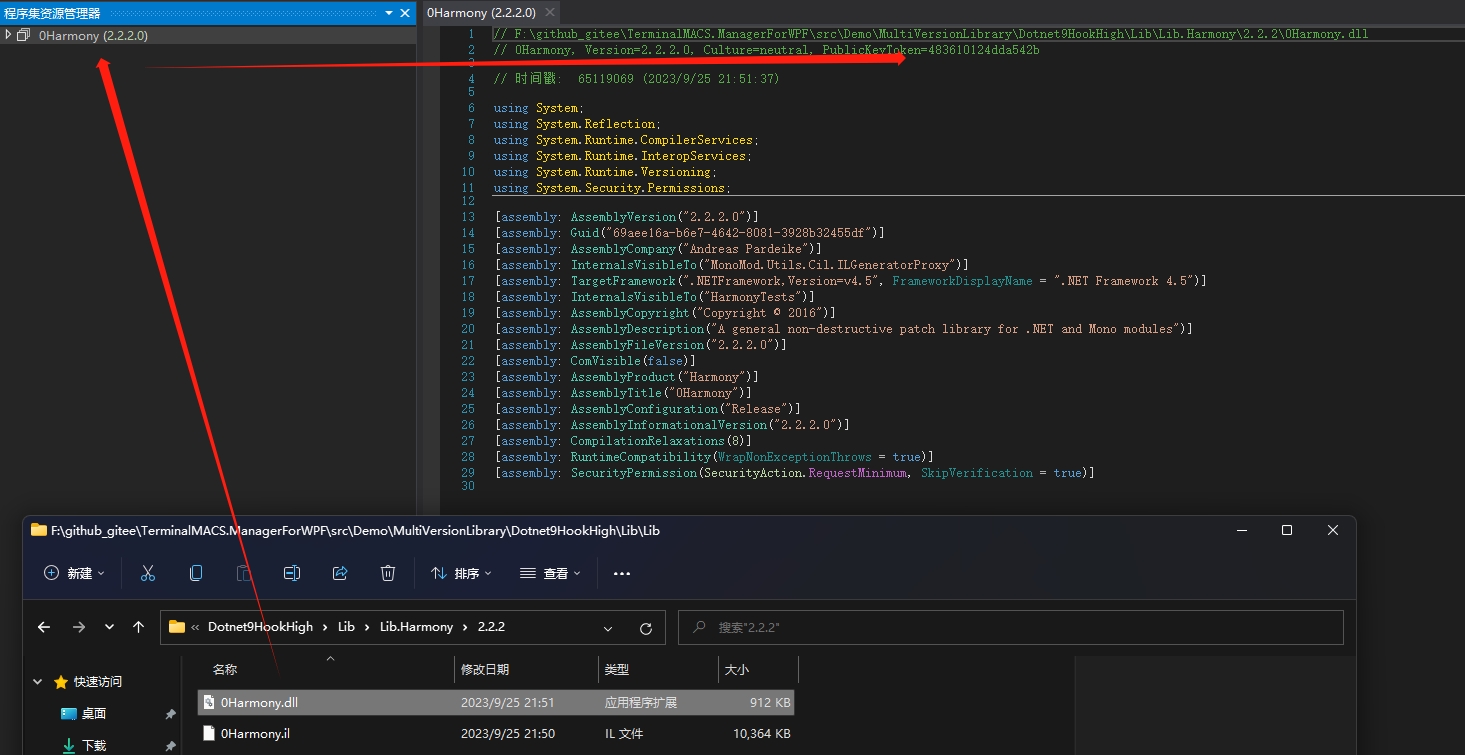
Task: Click the Paste icon in Explorer toolbar
Action: click(x=244, y=573)
